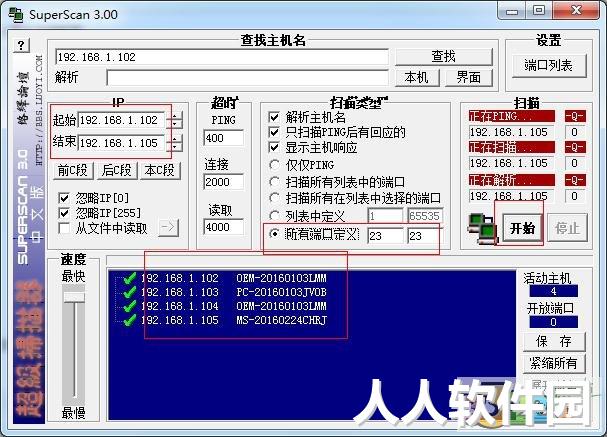The height and width of the screenshot is (437, 607).
Task: Click the arrow button next to 从文件中读取
Action: (x=168, y=228)
